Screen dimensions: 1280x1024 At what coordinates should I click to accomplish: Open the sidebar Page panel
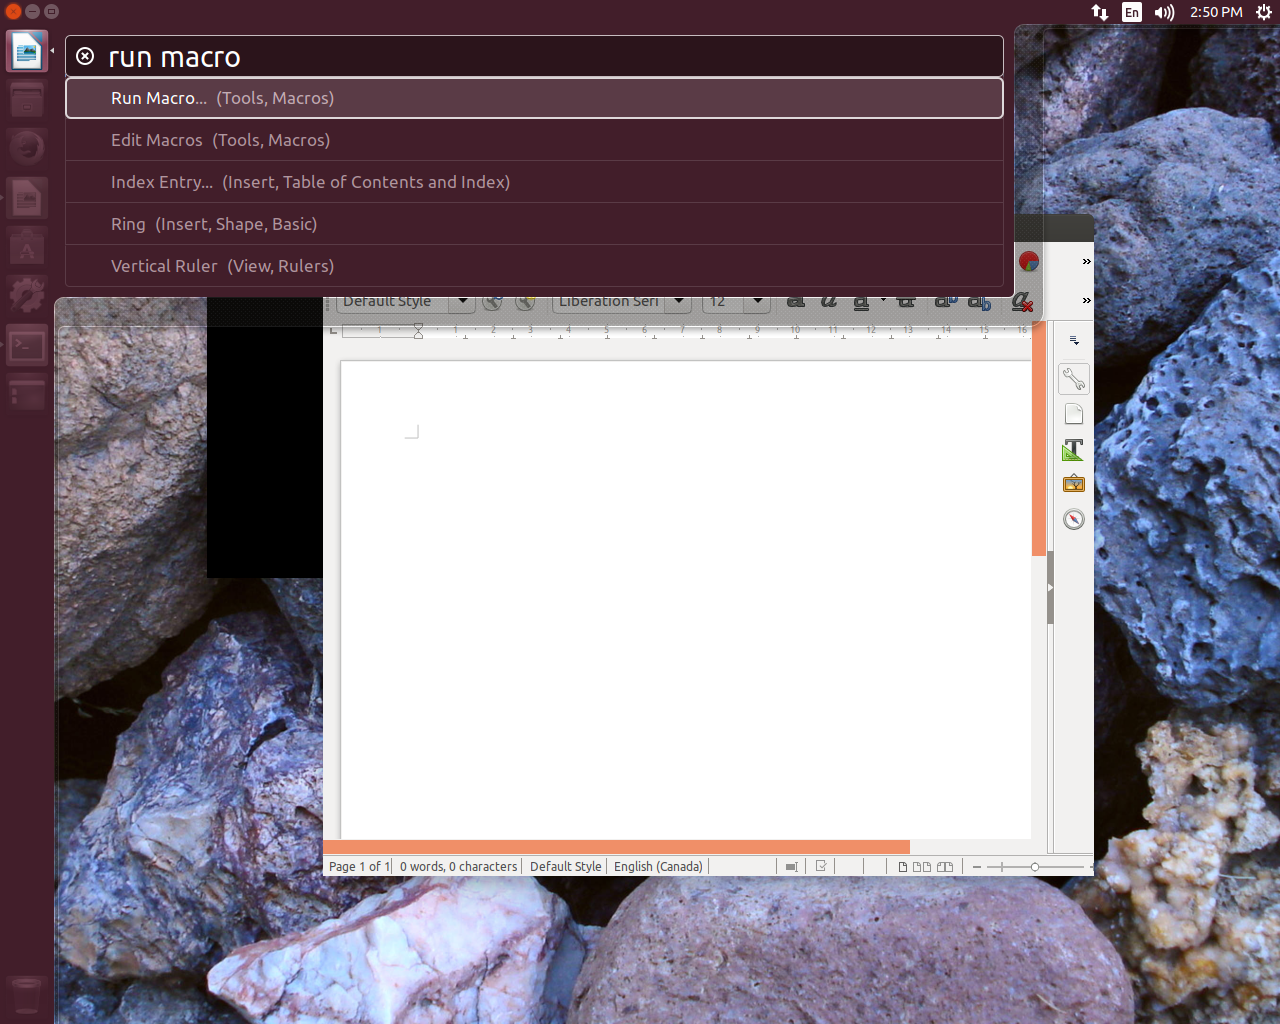pos(1074,414)
